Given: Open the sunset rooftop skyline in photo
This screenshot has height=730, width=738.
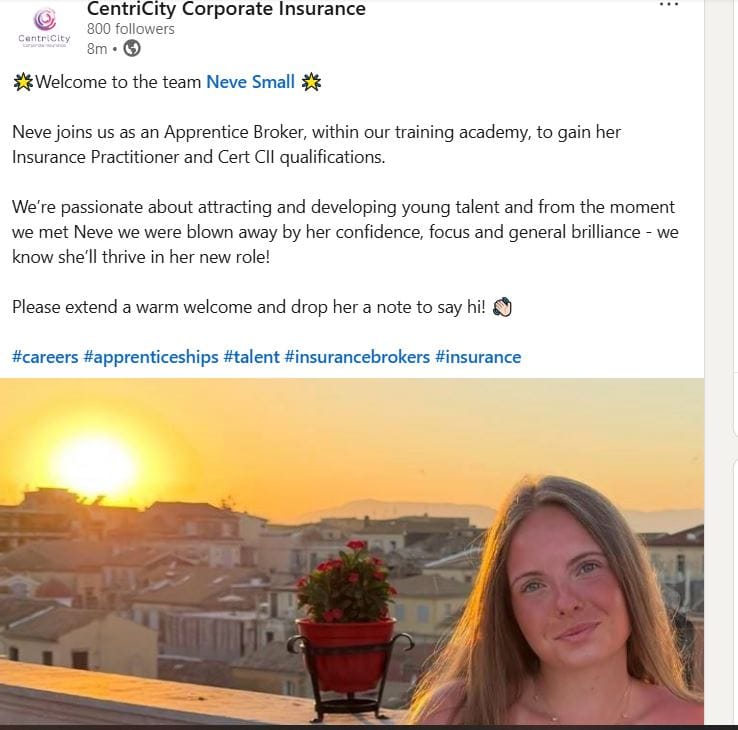Looking at the screenshot, I should [352, 552].
